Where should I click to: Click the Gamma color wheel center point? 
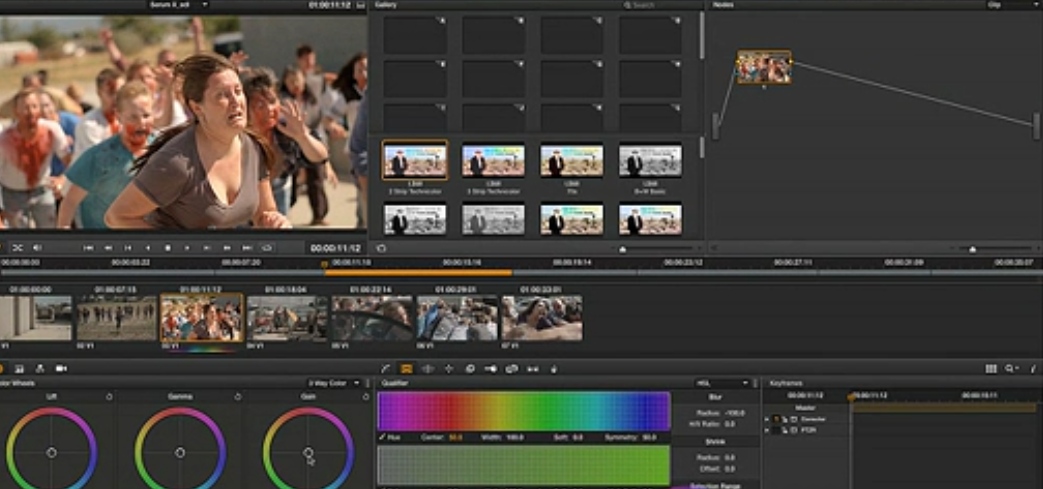point(180,452)
